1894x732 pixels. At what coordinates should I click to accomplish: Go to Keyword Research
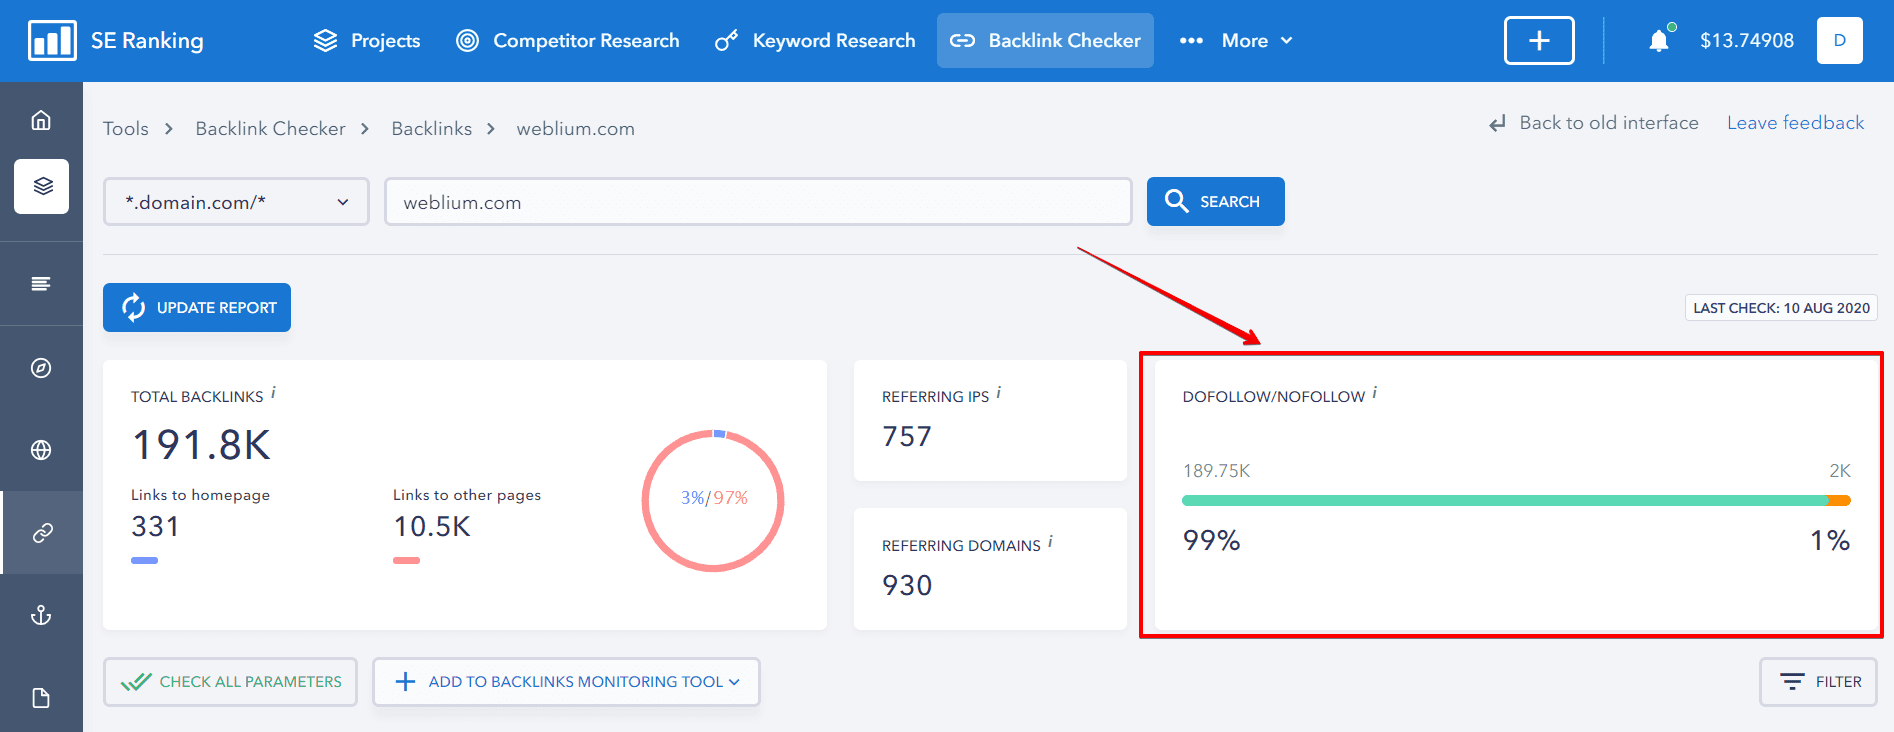(x=815, y=41)
